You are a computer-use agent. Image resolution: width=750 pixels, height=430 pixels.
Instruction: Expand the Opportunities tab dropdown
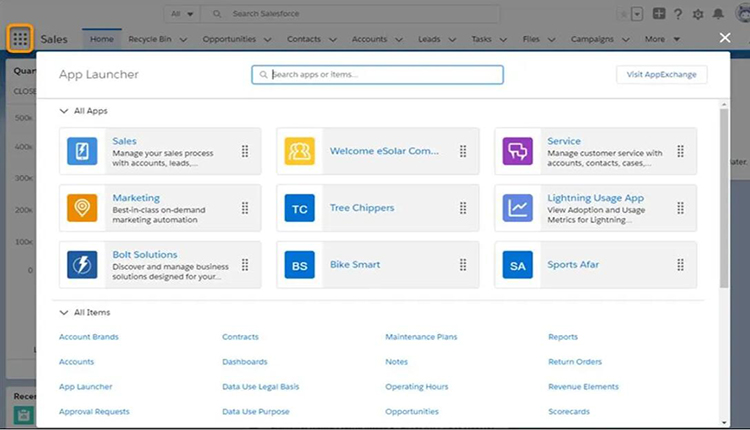tap(267, 40)
